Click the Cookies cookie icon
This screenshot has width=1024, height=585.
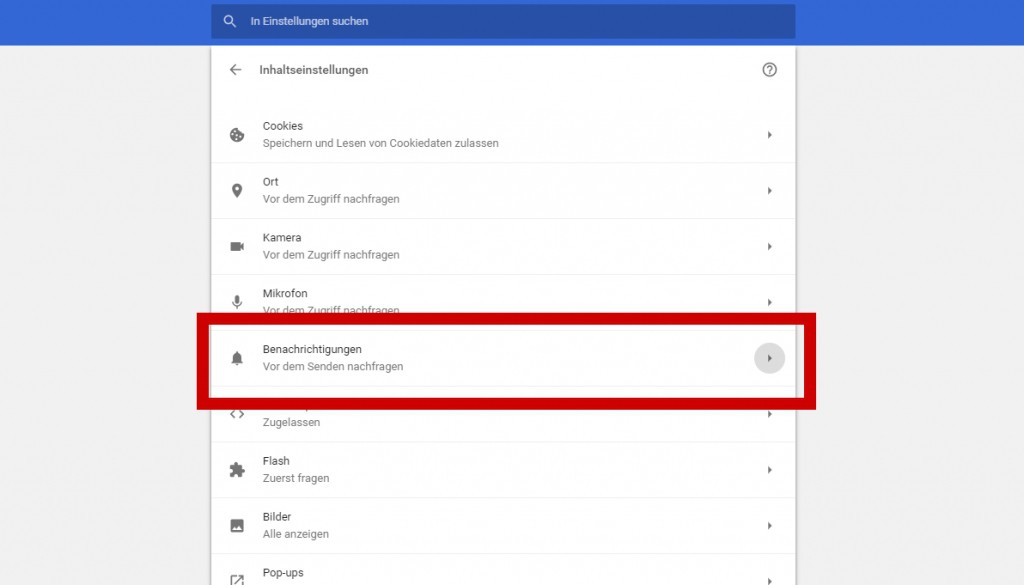click(237, 135)
